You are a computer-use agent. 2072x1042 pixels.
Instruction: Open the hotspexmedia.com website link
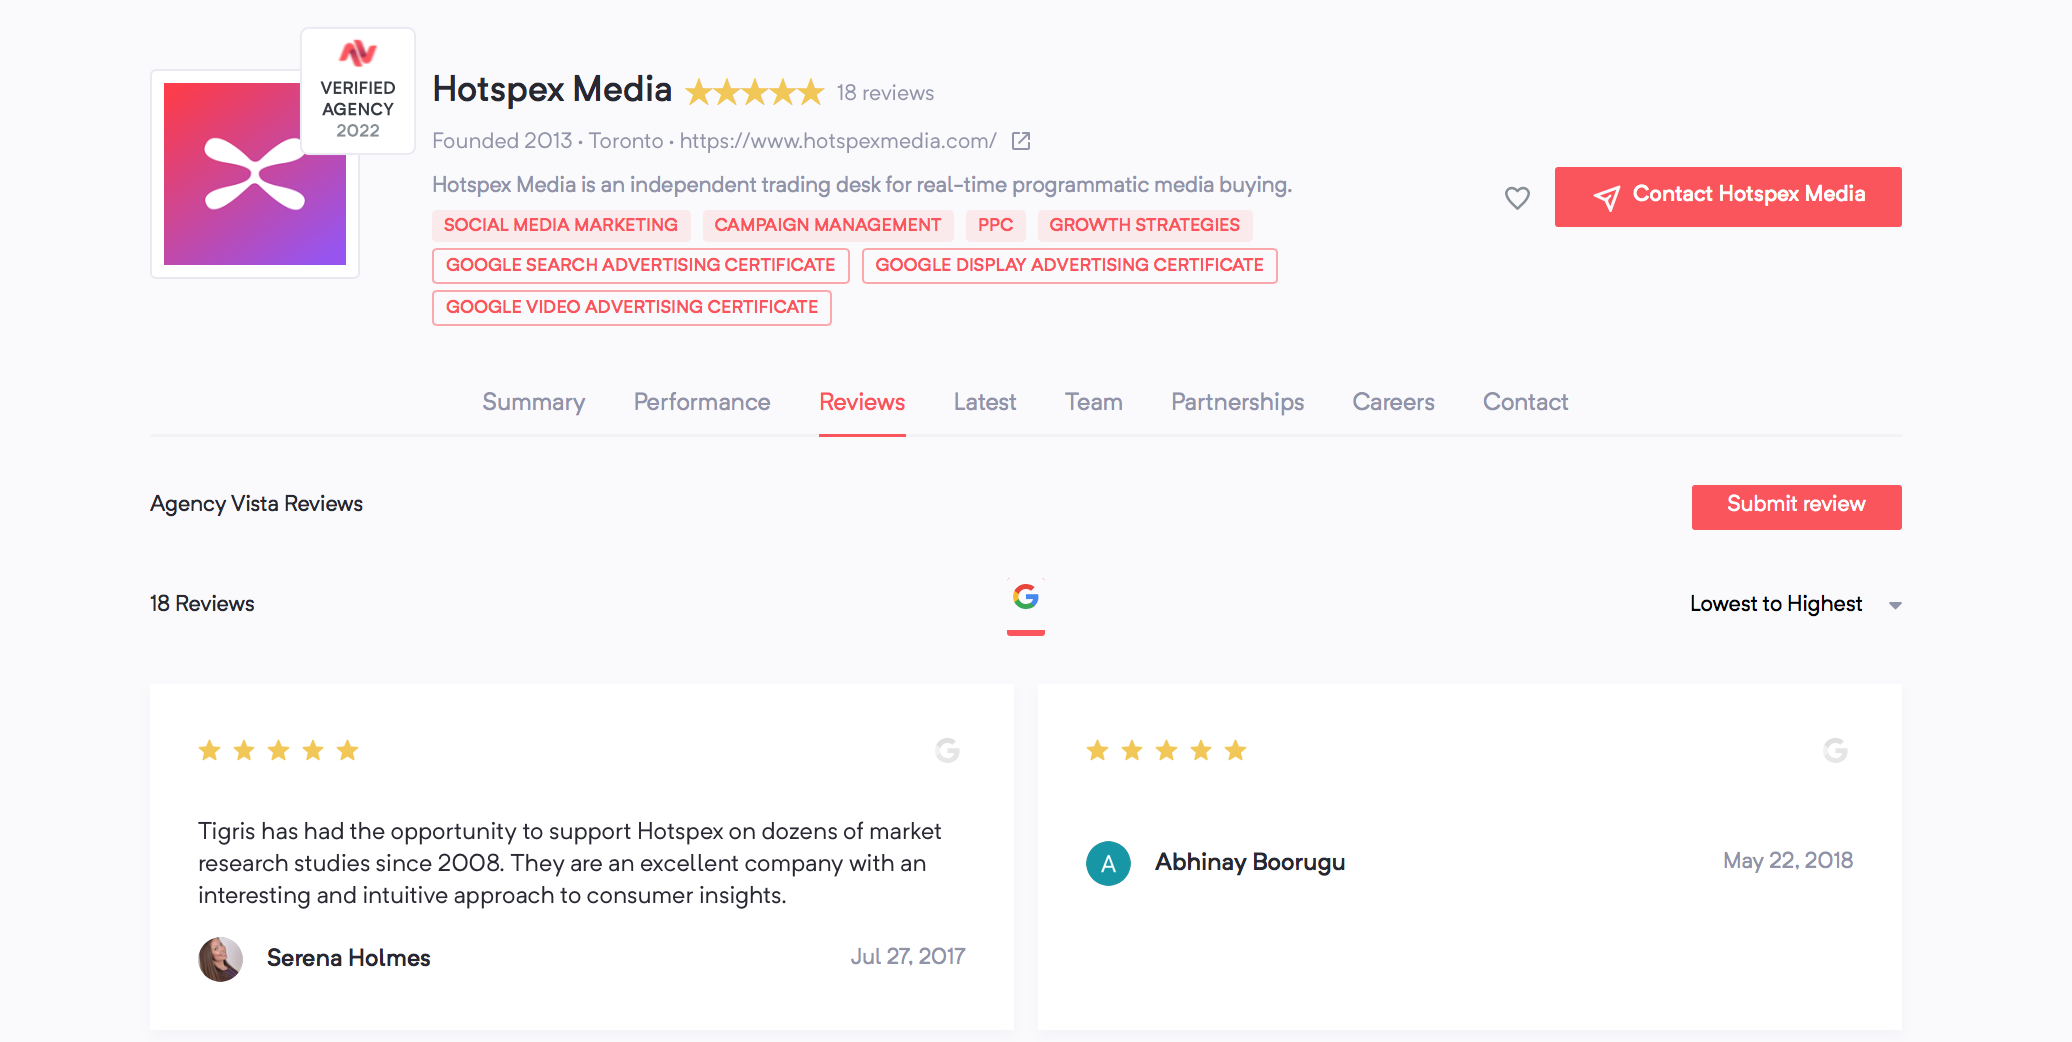(x=837, y=141)
